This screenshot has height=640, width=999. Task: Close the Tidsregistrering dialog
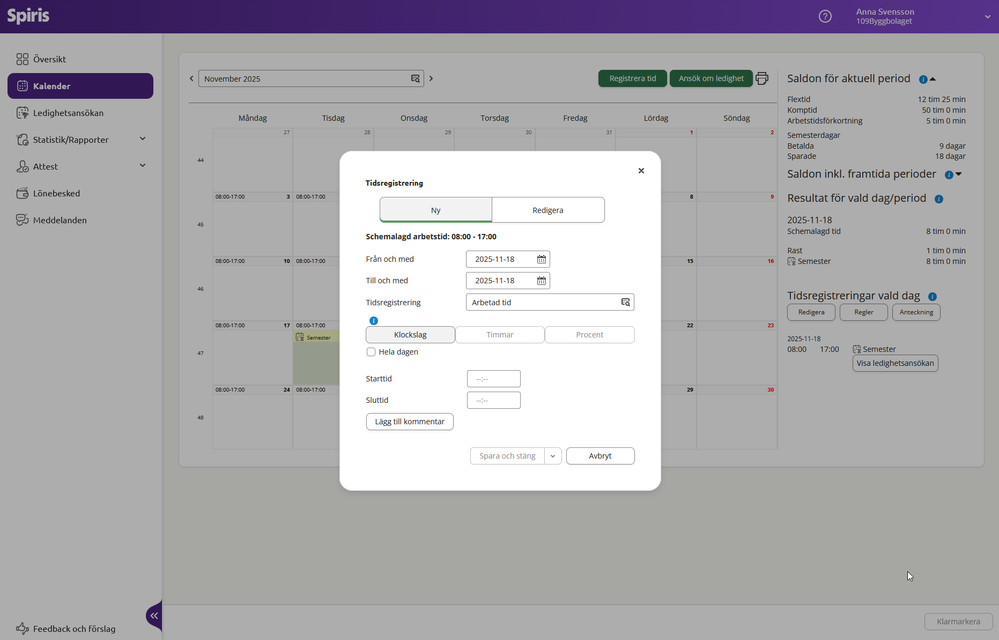(641, 171)
